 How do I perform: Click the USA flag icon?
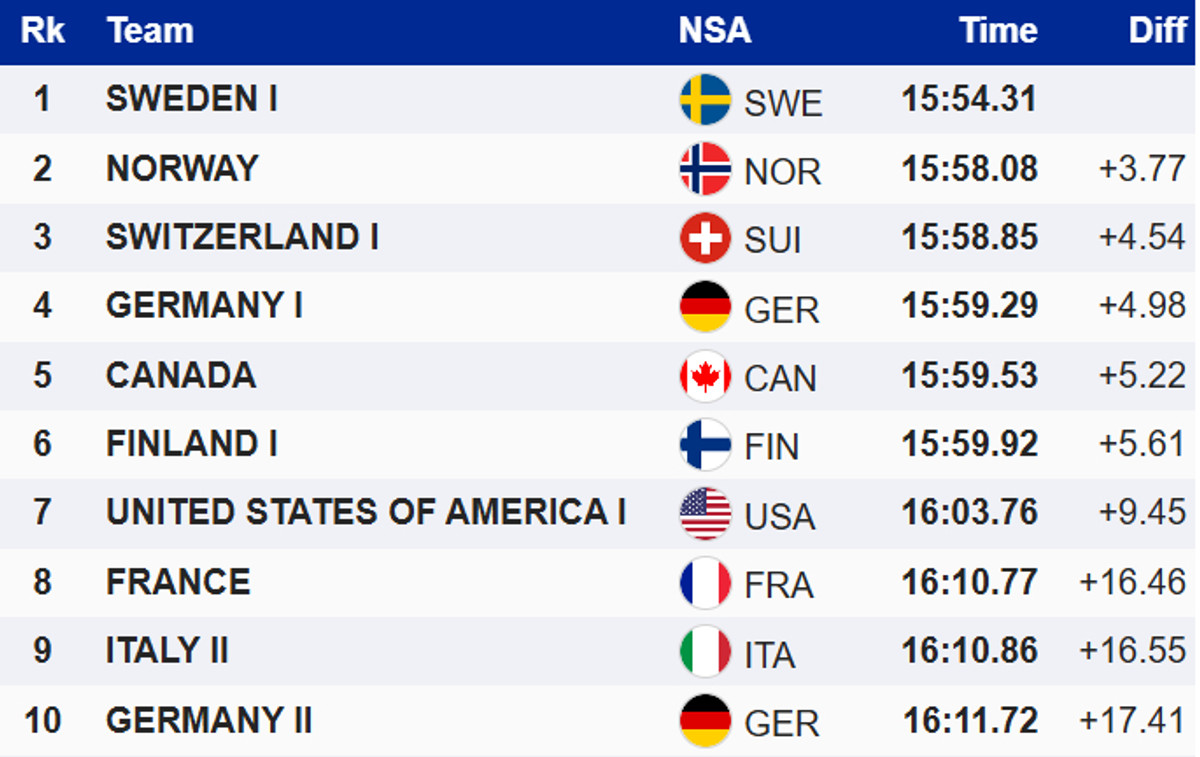(x=705, y=513)
